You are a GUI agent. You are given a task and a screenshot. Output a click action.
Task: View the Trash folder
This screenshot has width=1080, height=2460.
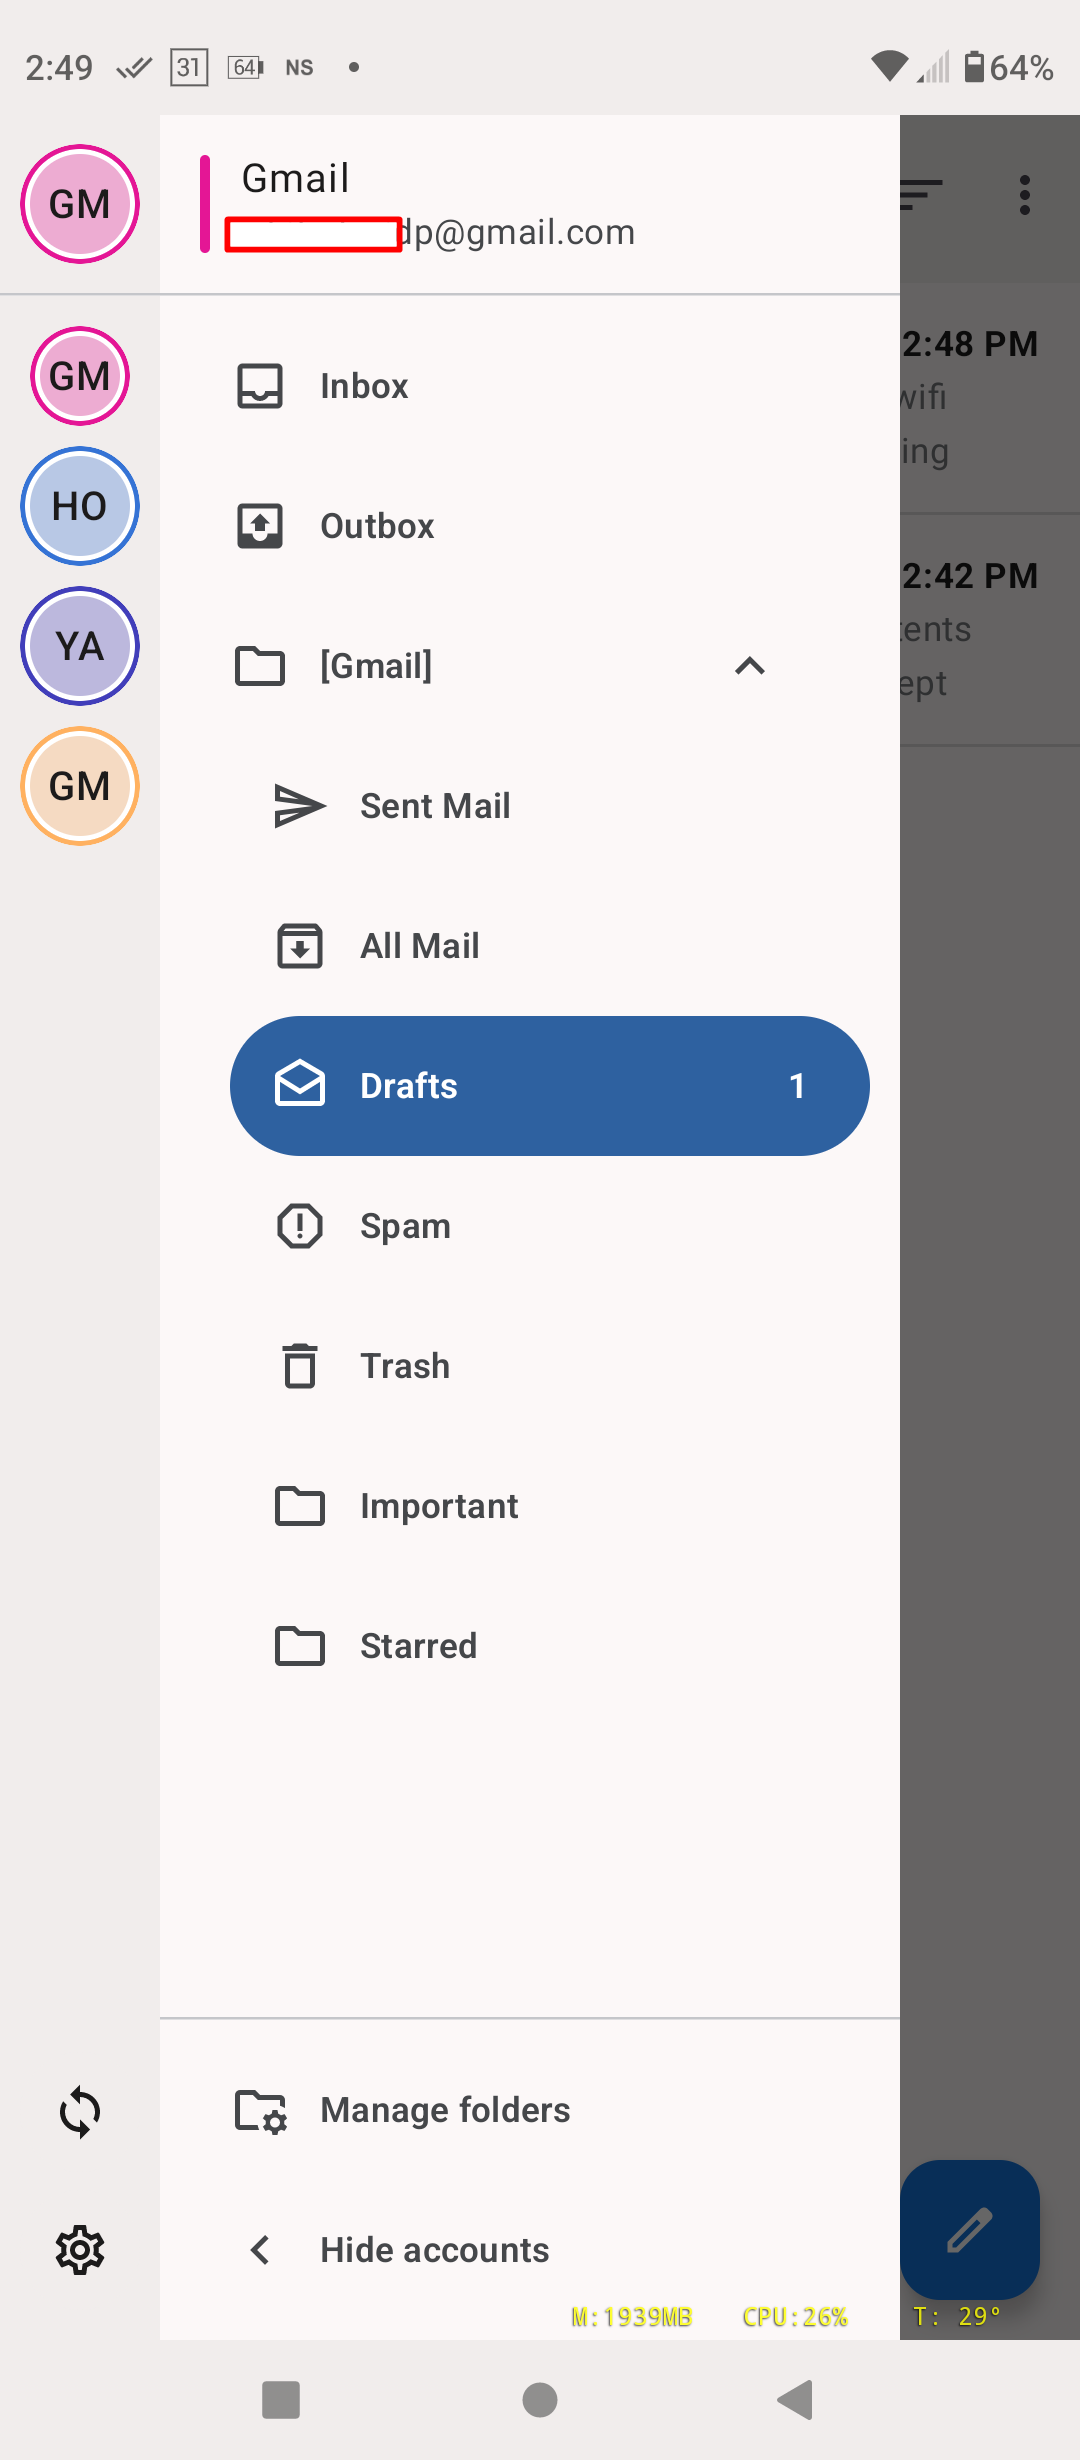405,1366
